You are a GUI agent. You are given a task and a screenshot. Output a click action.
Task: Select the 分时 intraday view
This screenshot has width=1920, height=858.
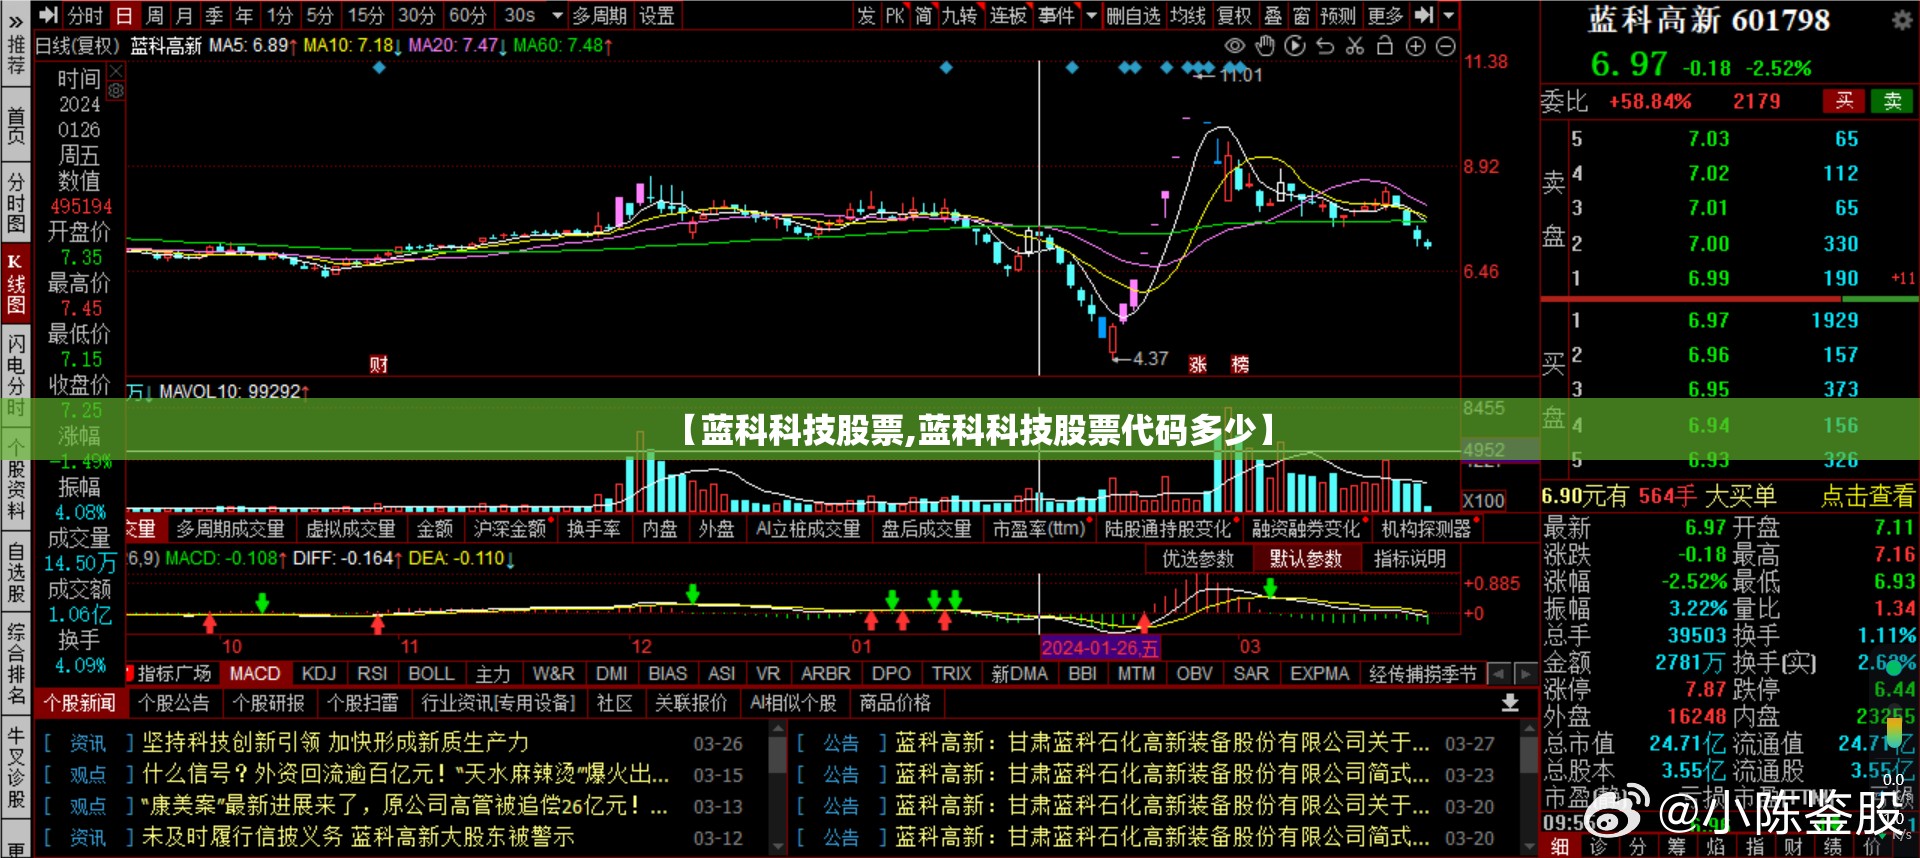(85, 15)
